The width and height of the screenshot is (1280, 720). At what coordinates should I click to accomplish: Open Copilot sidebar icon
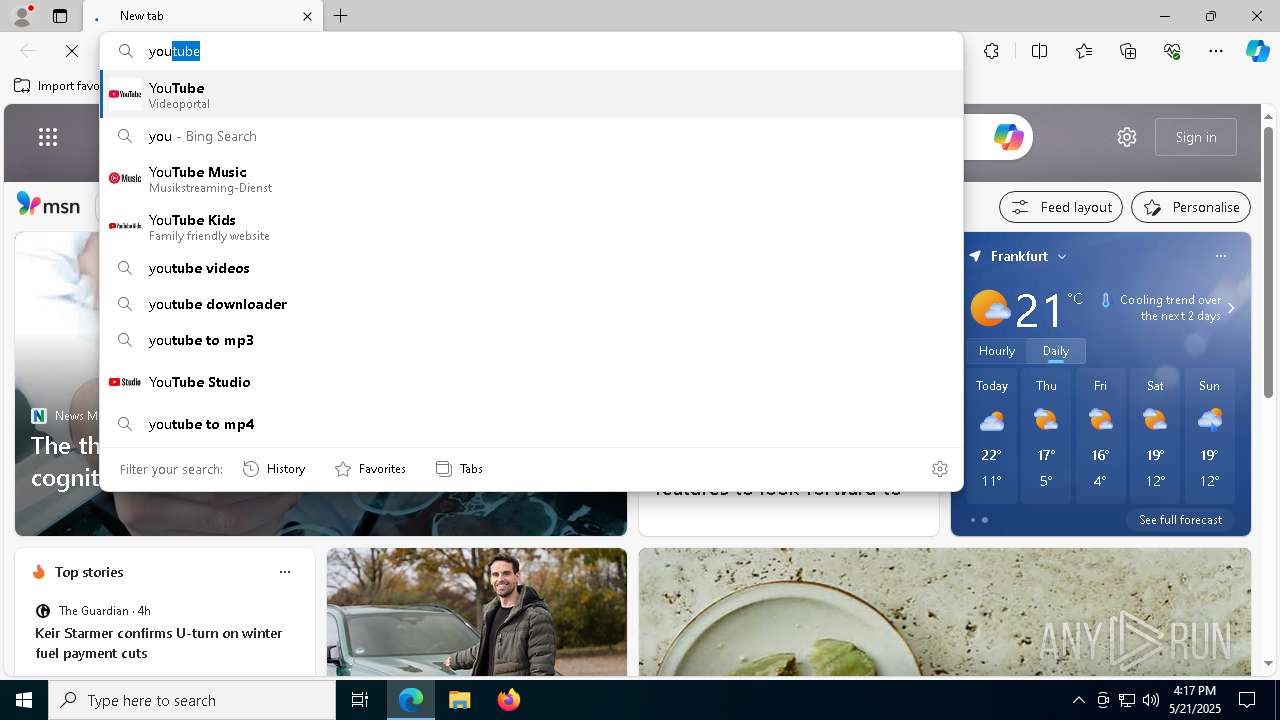click(1257, 51)
